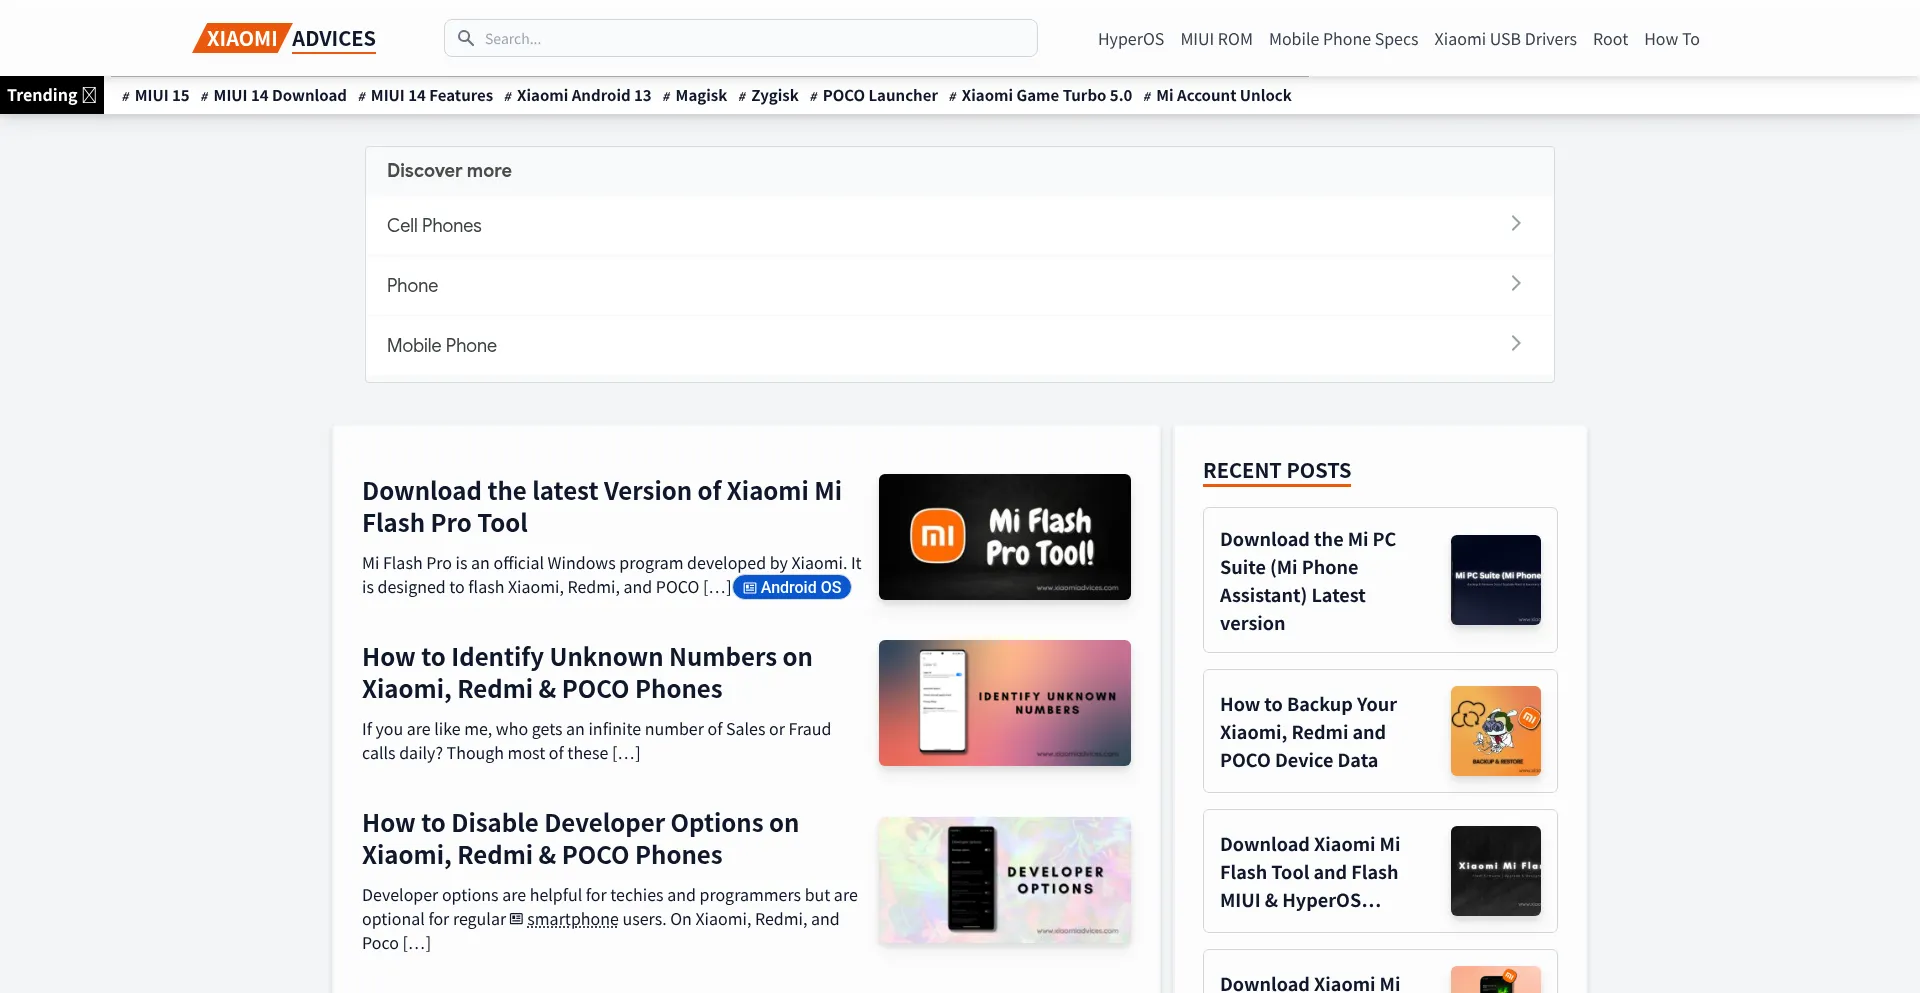Open Xiaomi USB Drivers menu
This screenshot has height=993, width=1920.
click(x=1505, y=39)
